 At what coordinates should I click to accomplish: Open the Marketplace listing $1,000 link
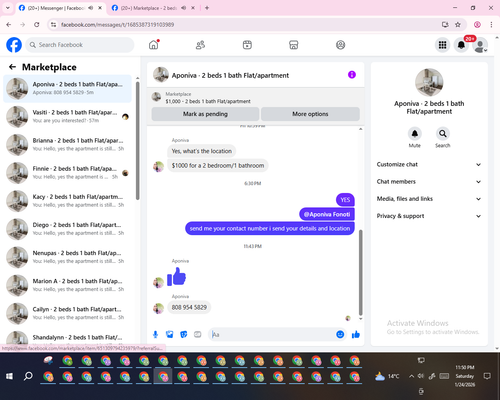coord(208,101)
